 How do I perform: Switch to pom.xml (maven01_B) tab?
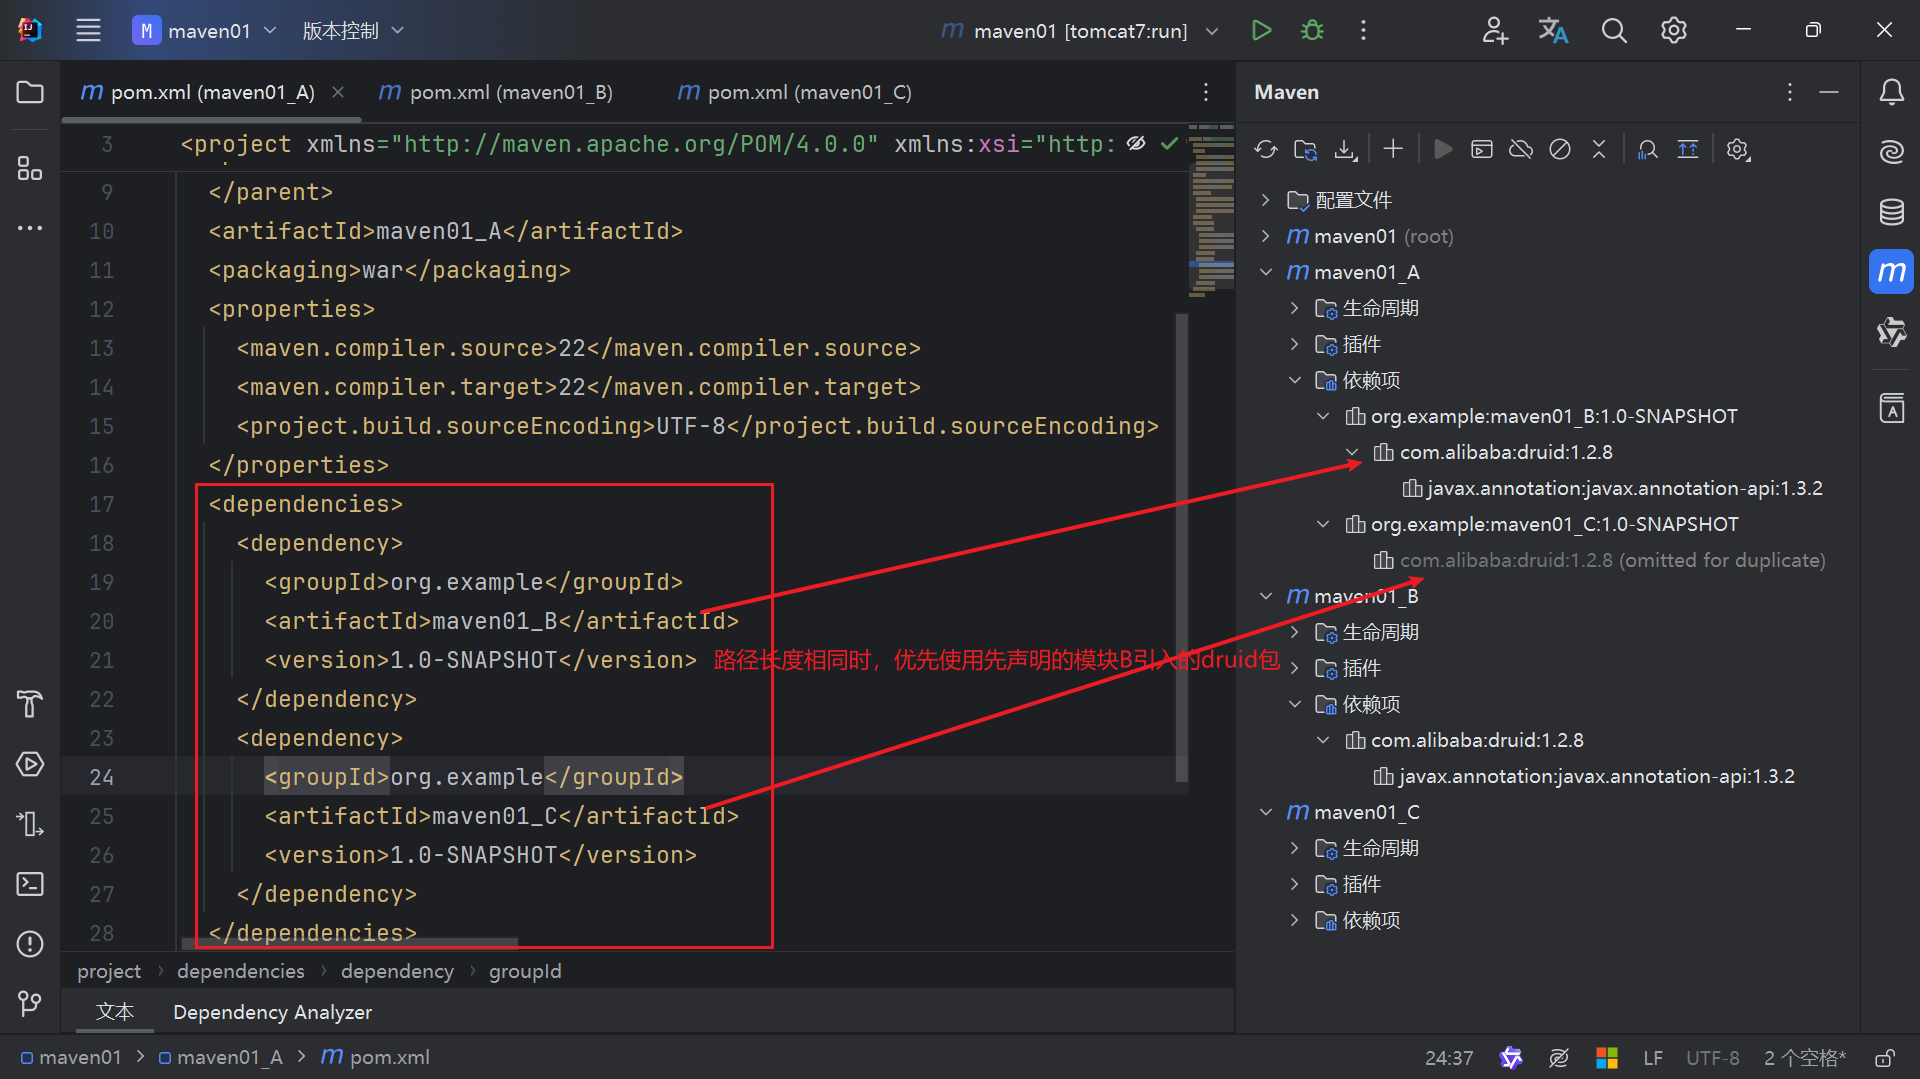tap(496, 92)
